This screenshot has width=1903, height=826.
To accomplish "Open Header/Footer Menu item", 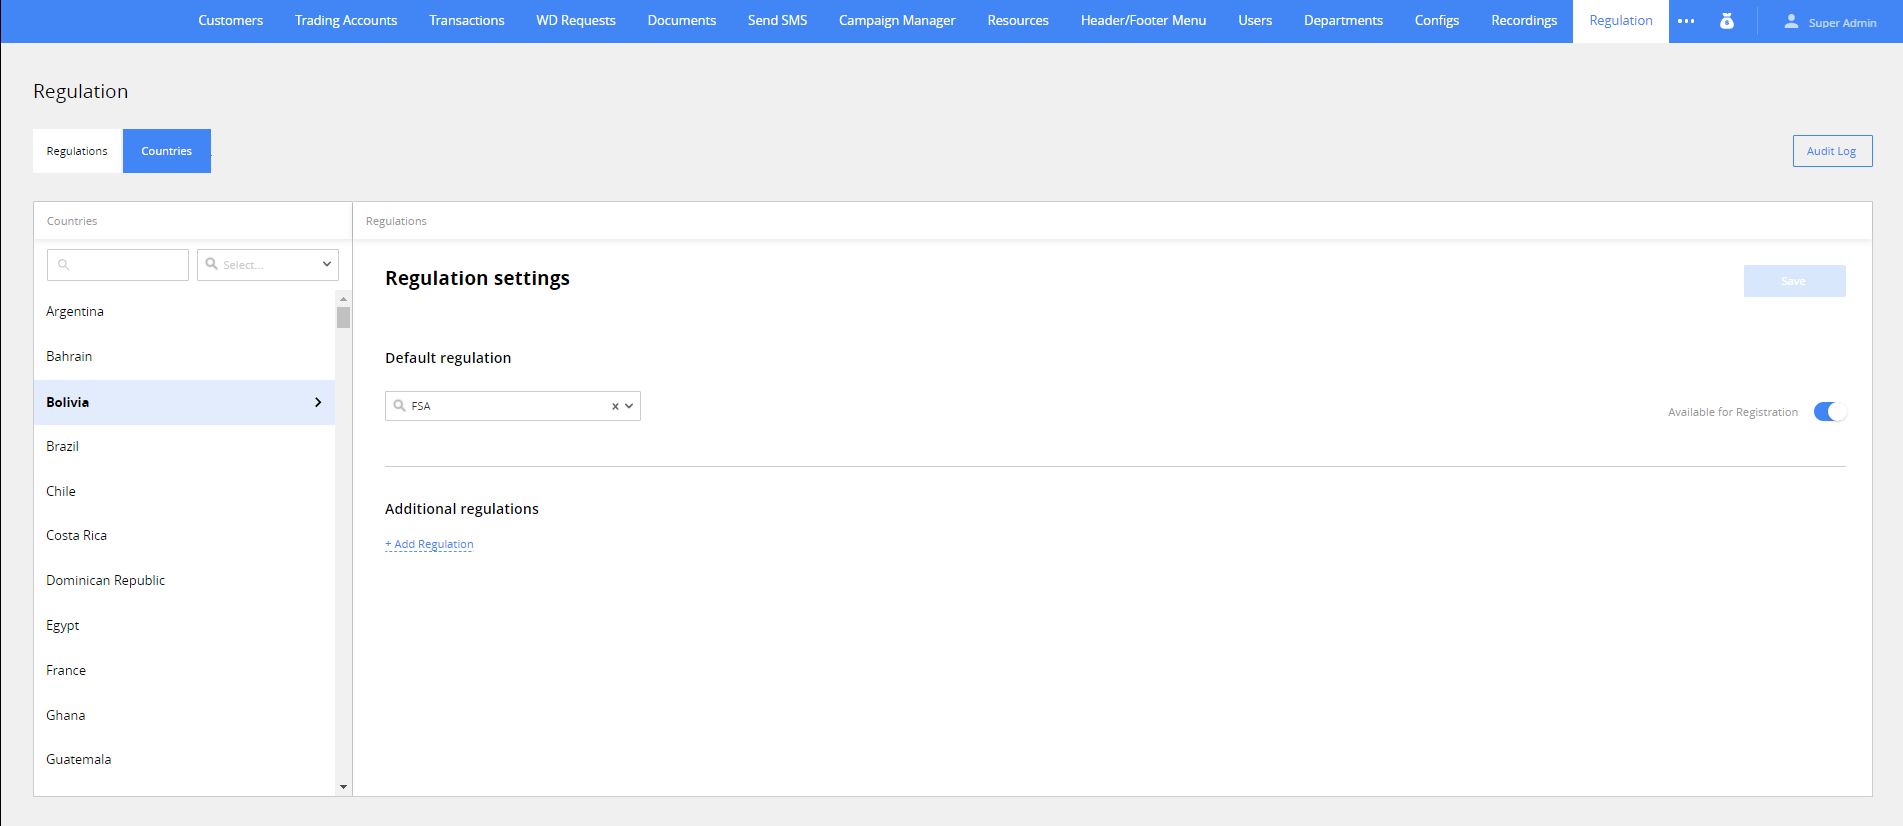I will (1143, 21).
